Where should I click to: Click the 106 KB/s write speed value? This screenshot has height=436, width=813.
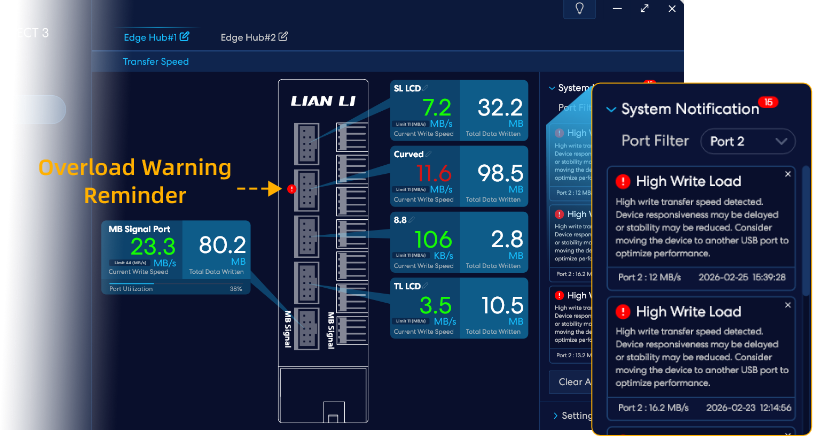(x=433, y=240)
